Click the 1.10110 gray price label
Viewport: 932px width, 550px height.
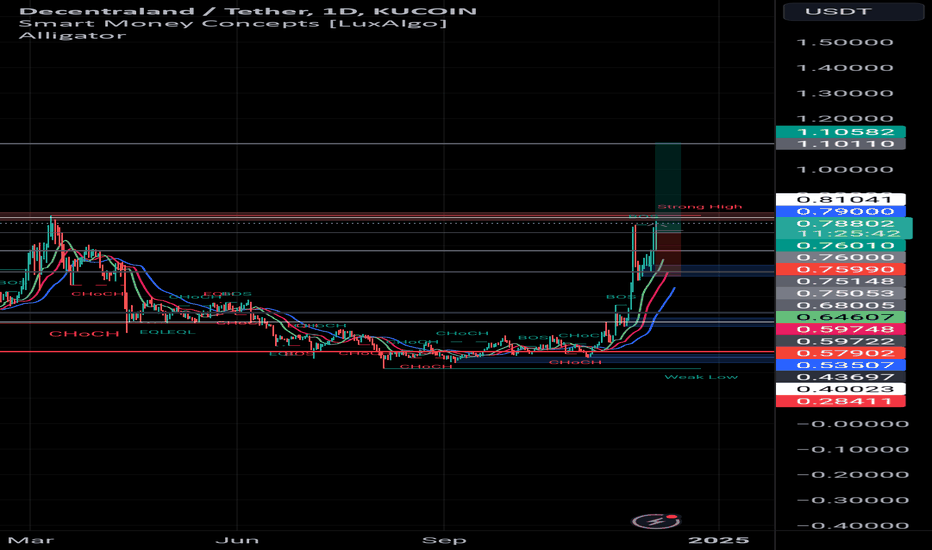(x=840, y=144)
